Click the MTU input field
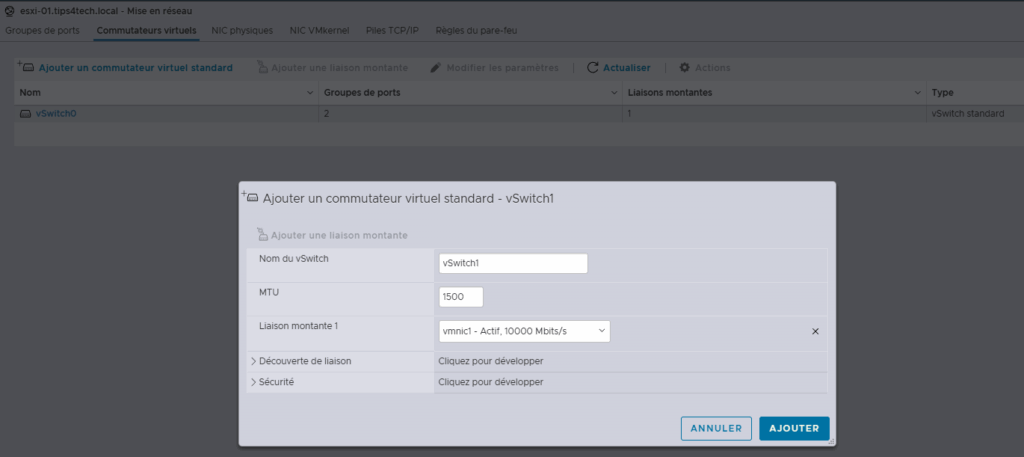This screenshot has width=1024, height=457. pos(461,297)
